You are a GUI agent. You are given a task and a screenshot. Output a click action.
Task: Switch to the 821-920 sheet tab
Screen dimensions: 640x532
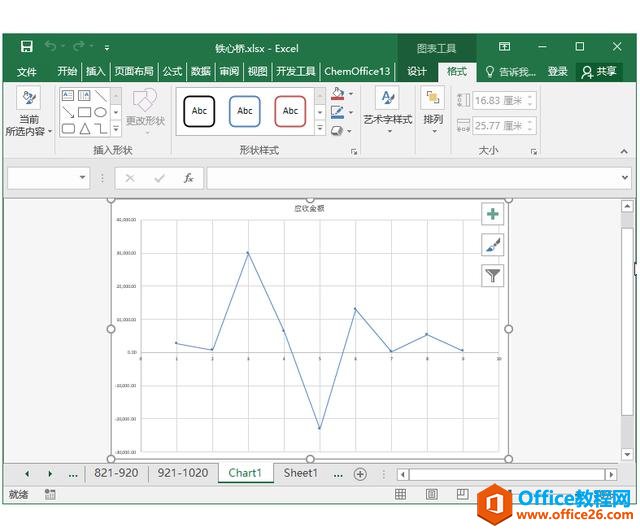point(116,473)
